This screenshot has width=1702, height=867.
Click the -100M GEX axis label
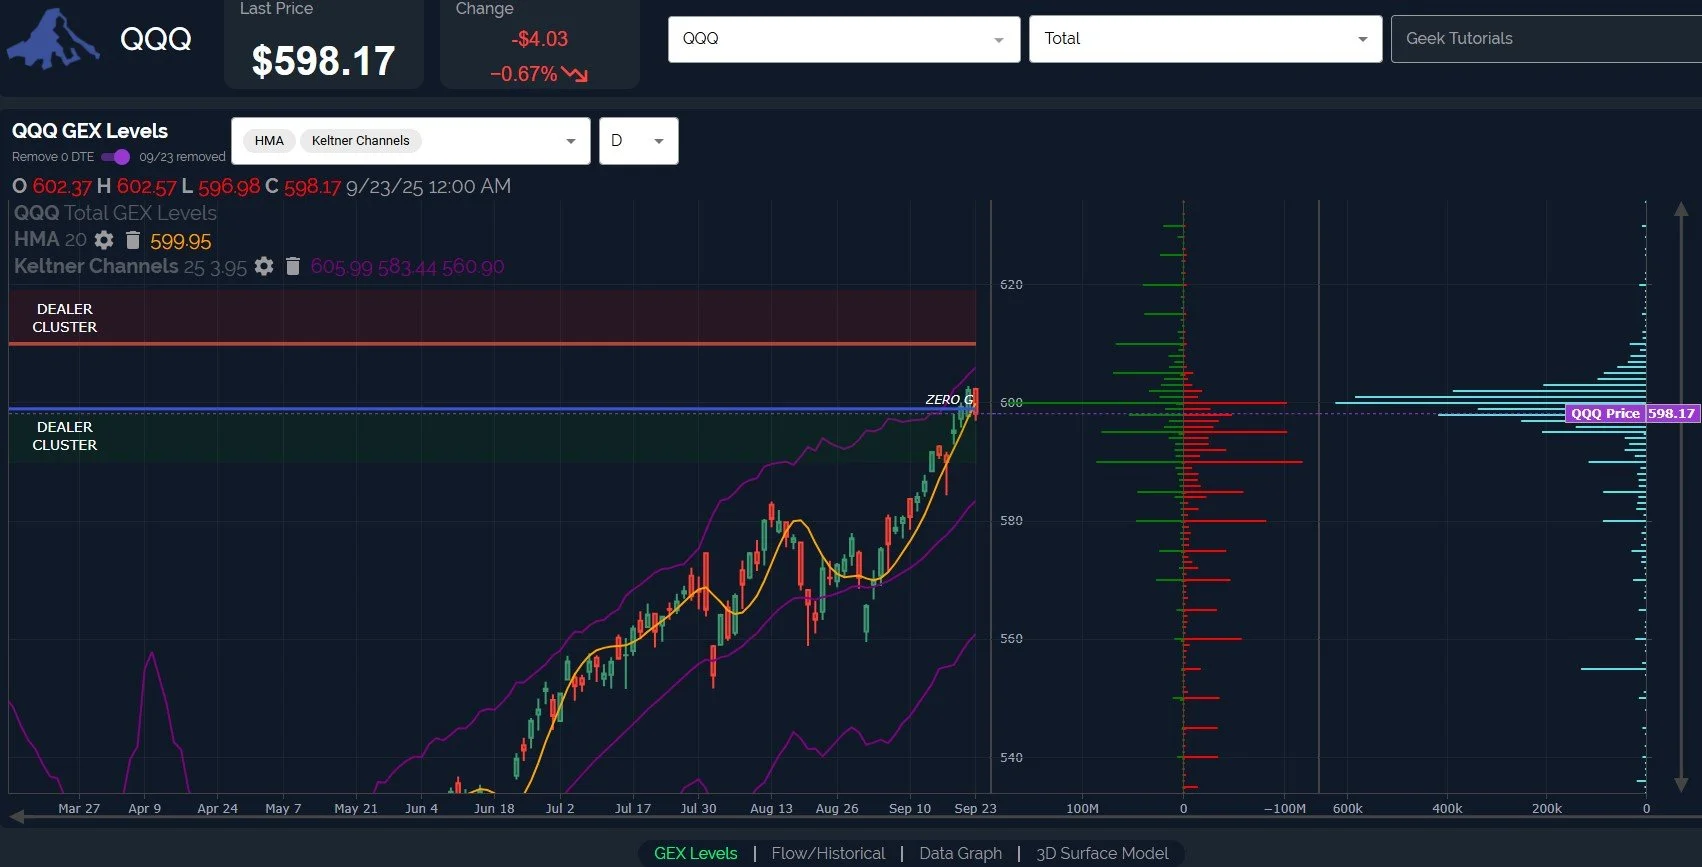(x=1285, y=808)
